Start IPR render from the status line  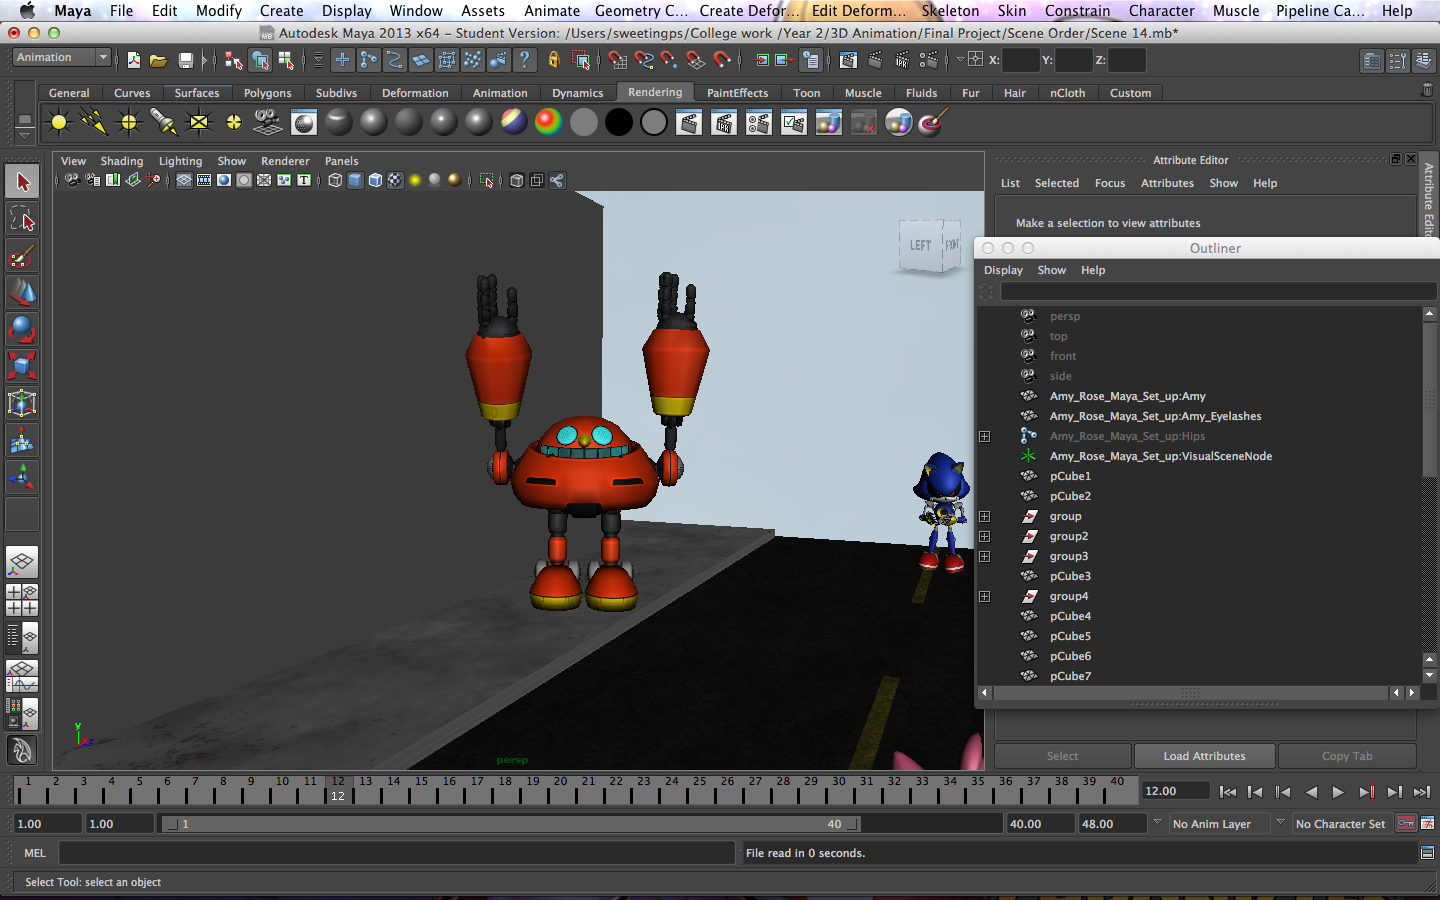[901, 60]
